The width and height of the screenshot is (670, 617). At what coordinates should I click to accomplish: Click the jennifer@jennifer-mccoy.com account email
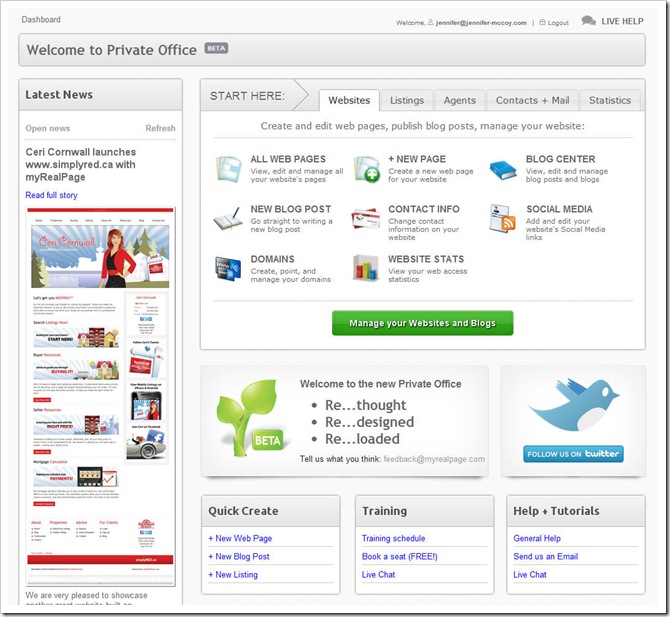(481, 23)
